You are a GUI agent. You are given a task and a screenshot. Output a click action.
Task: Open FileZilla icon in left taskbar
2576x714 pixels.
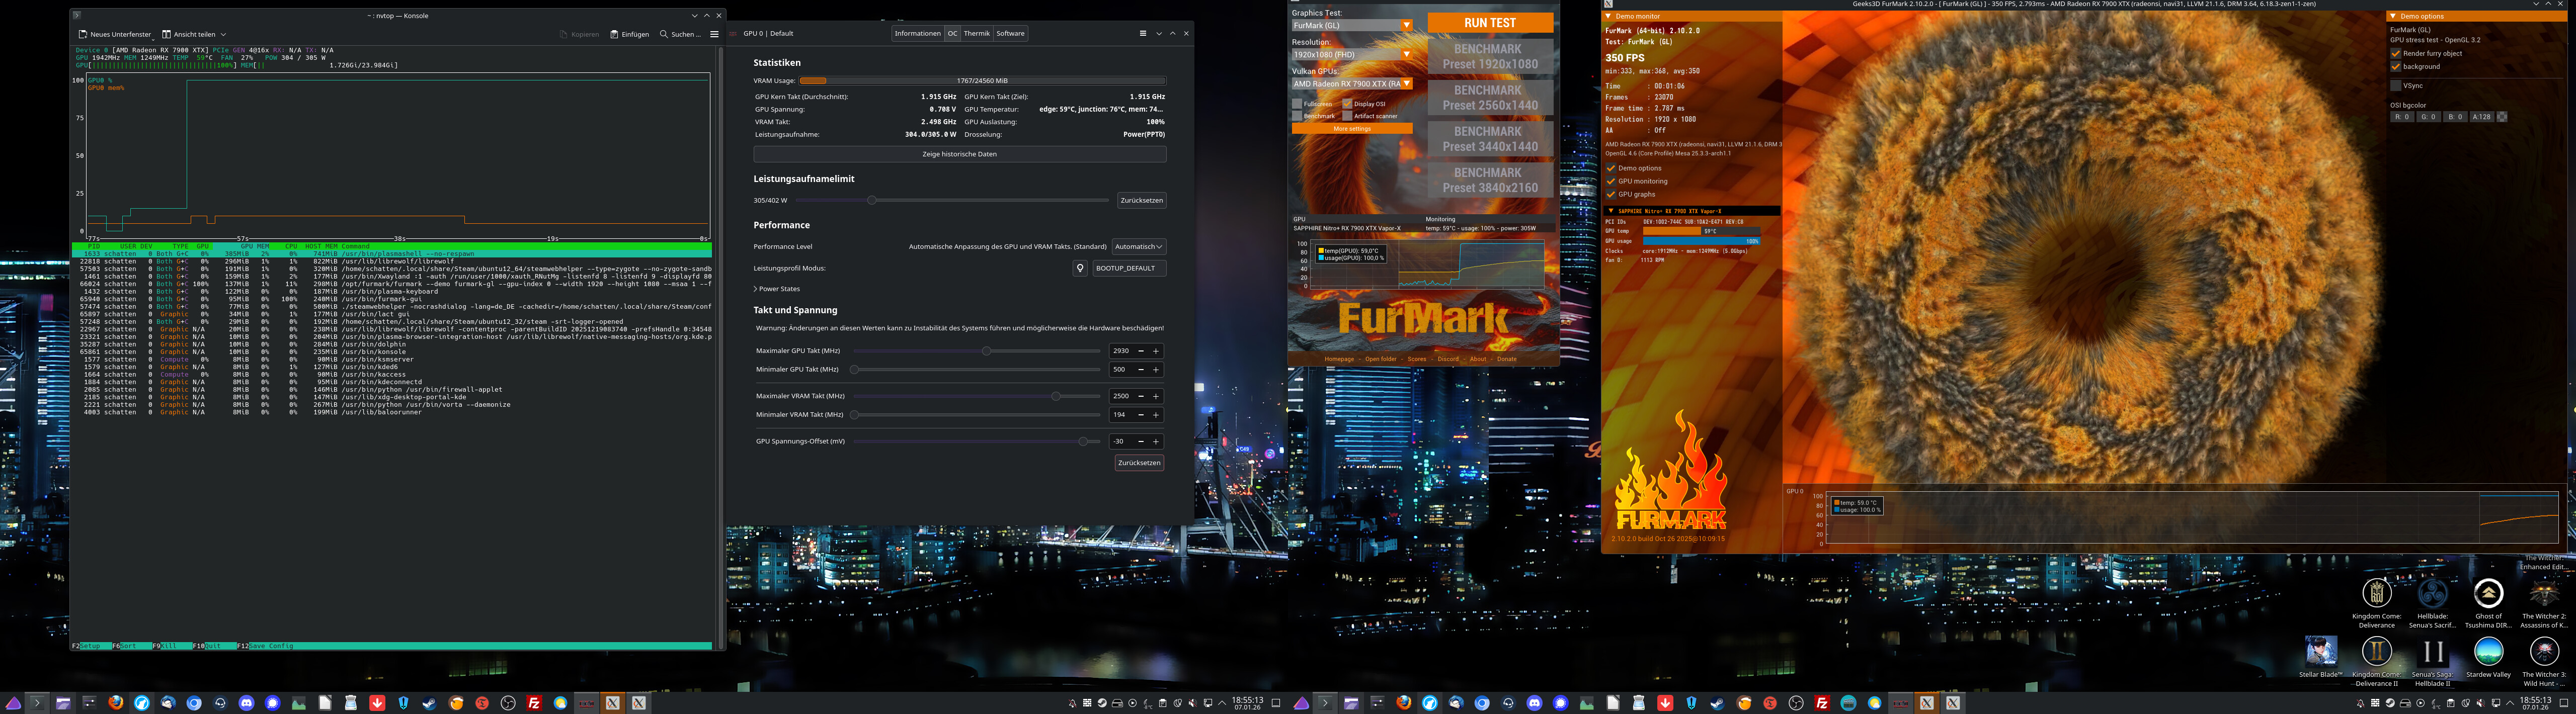tap(534, 703)
